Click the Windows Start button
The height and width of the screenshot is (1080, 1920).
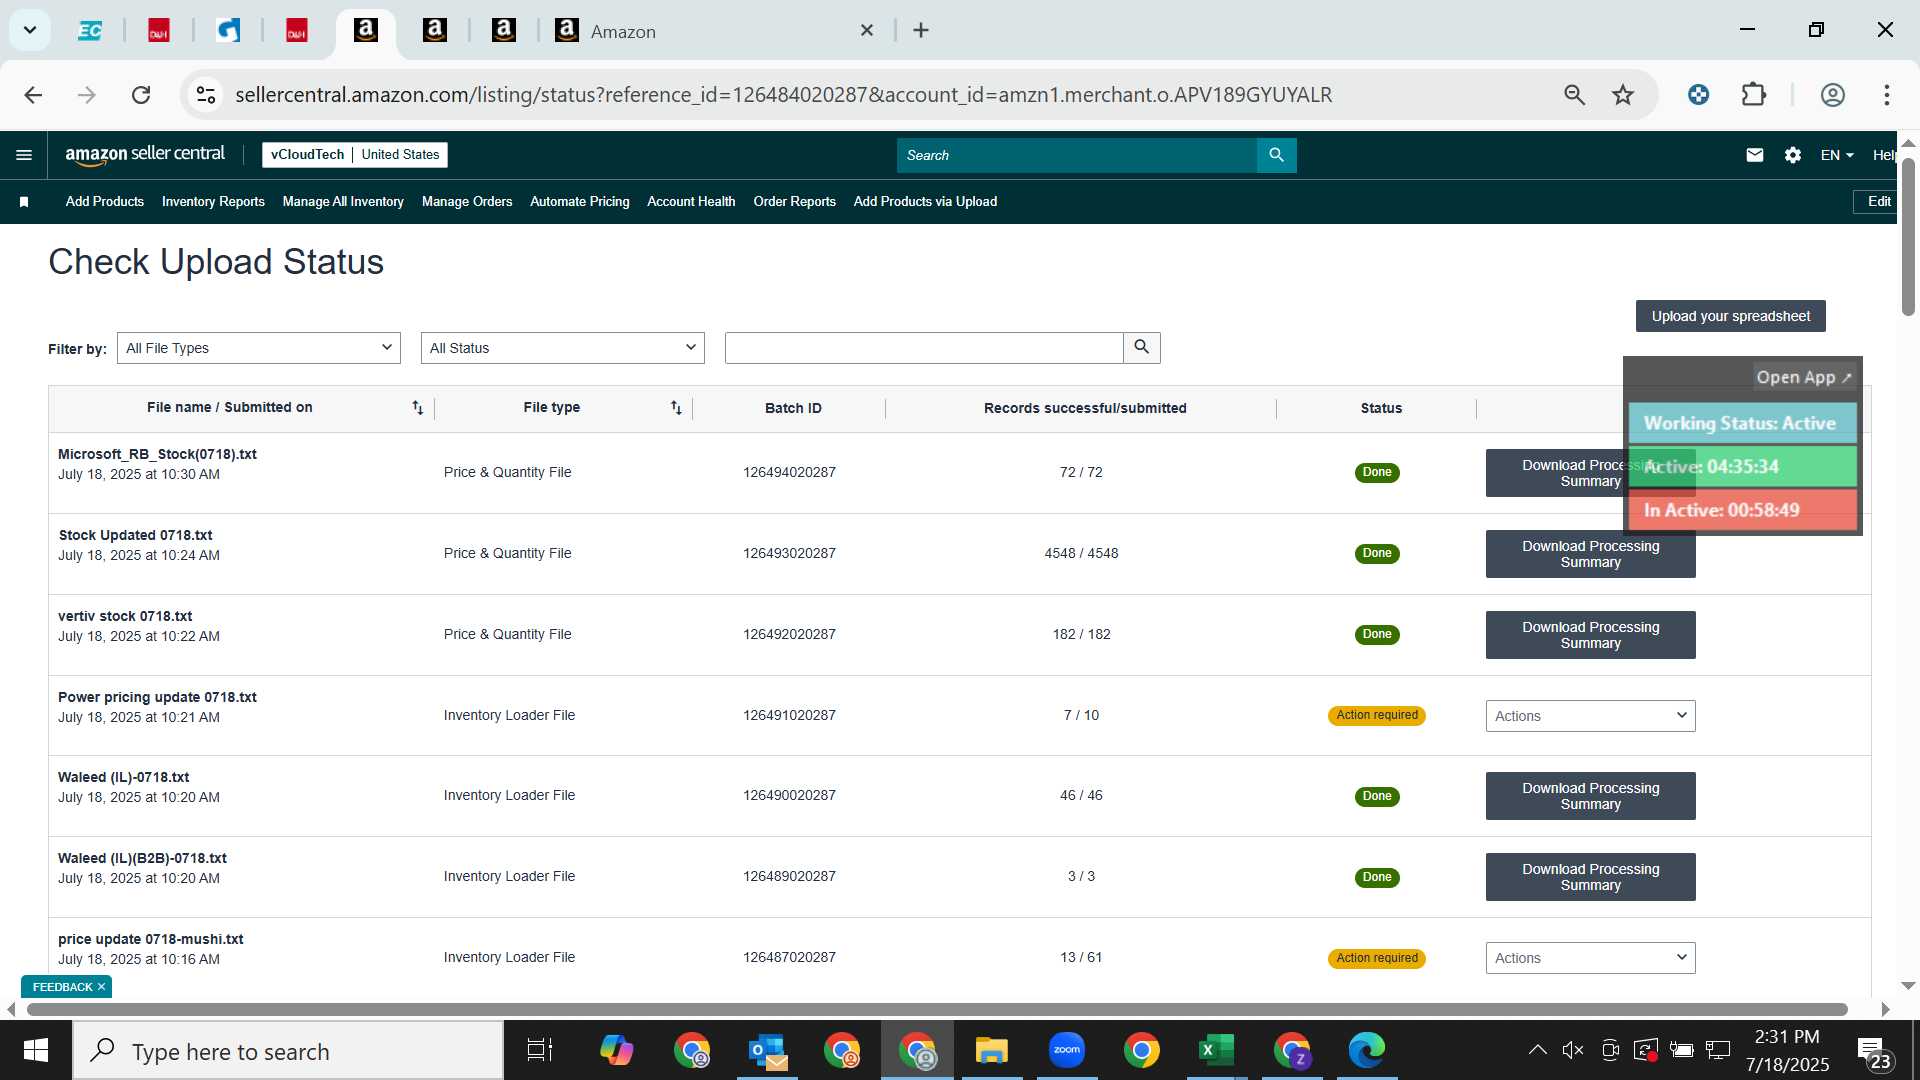[x=36, y=1050]
